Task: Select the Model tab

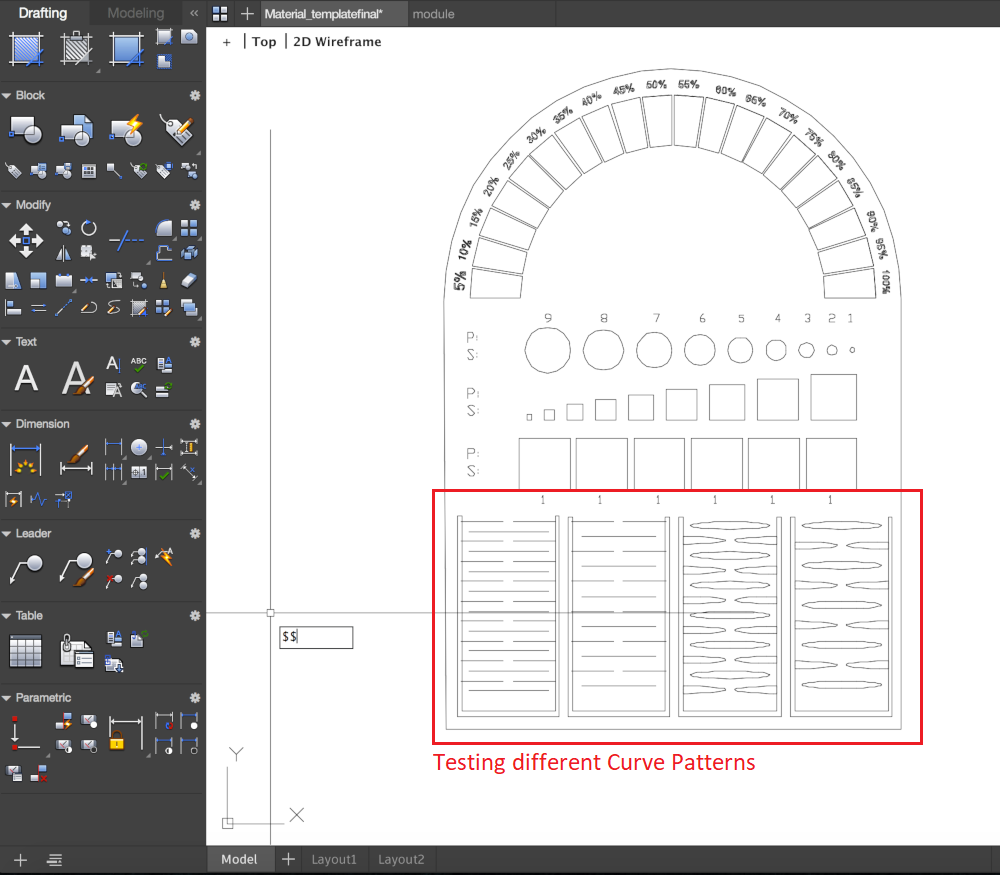Action: coord(239,859)
